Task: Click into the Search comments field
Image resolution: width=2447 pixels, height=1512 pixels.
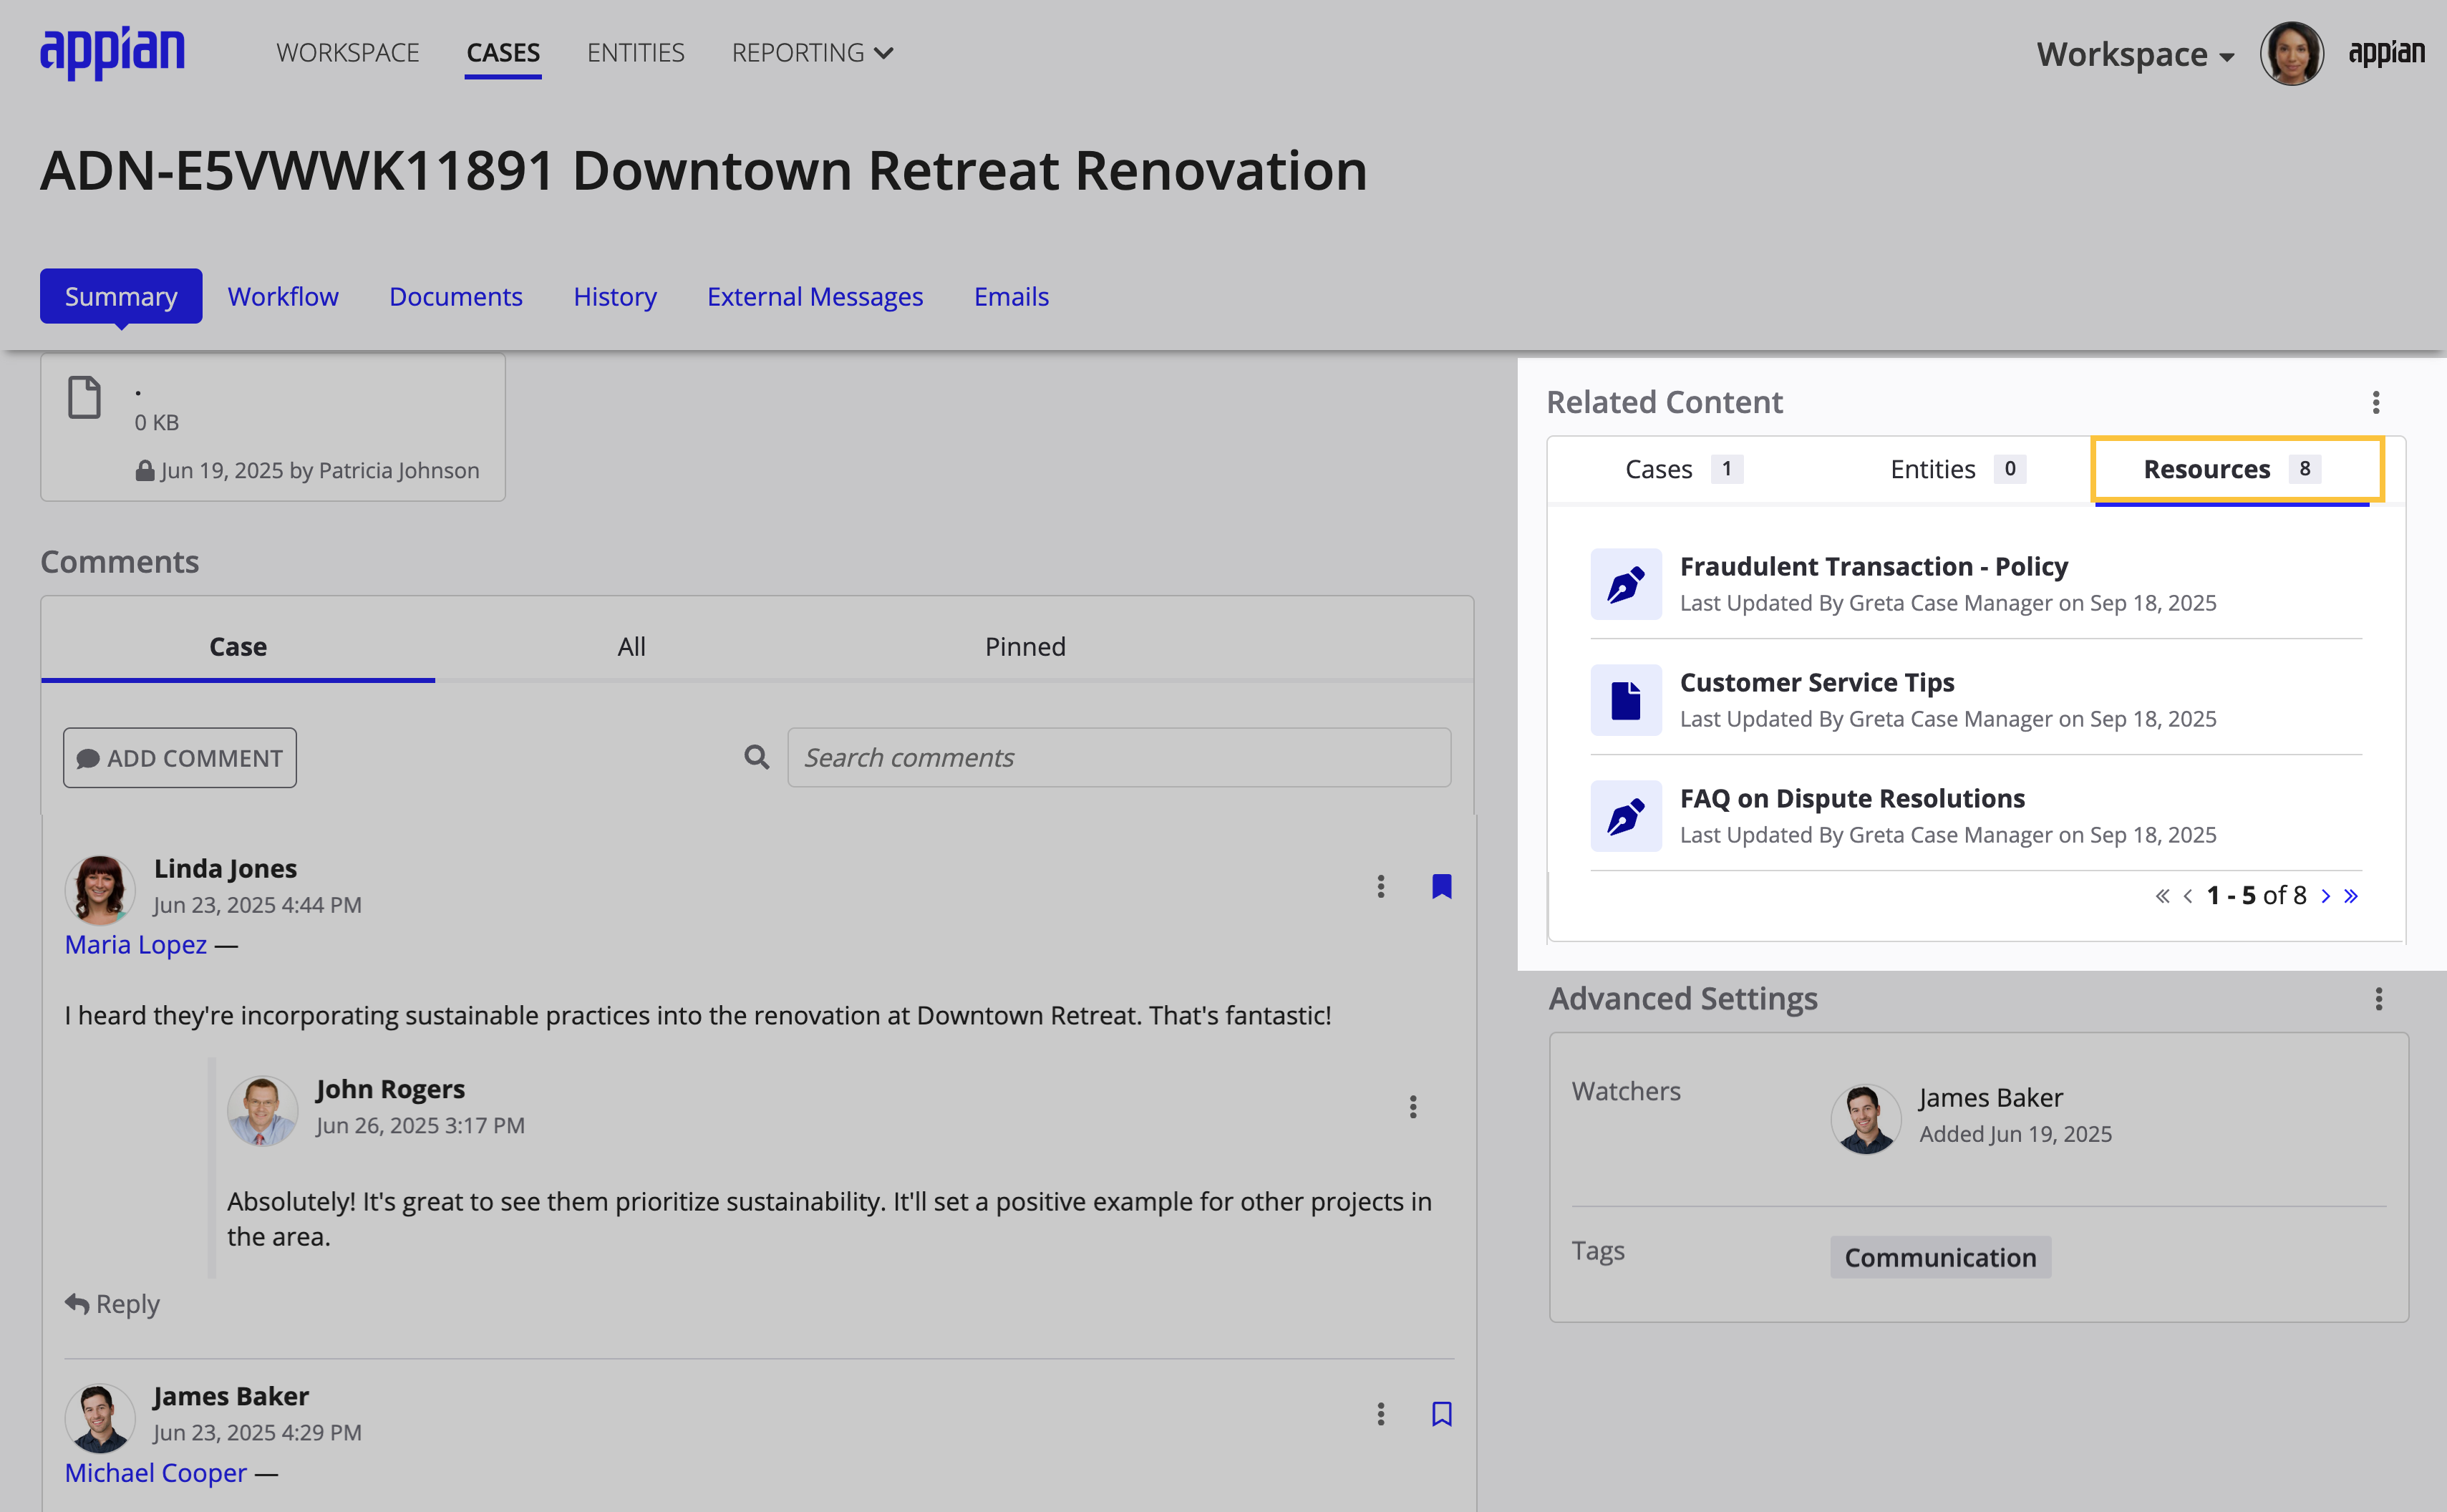Action: pos(1118,757)
